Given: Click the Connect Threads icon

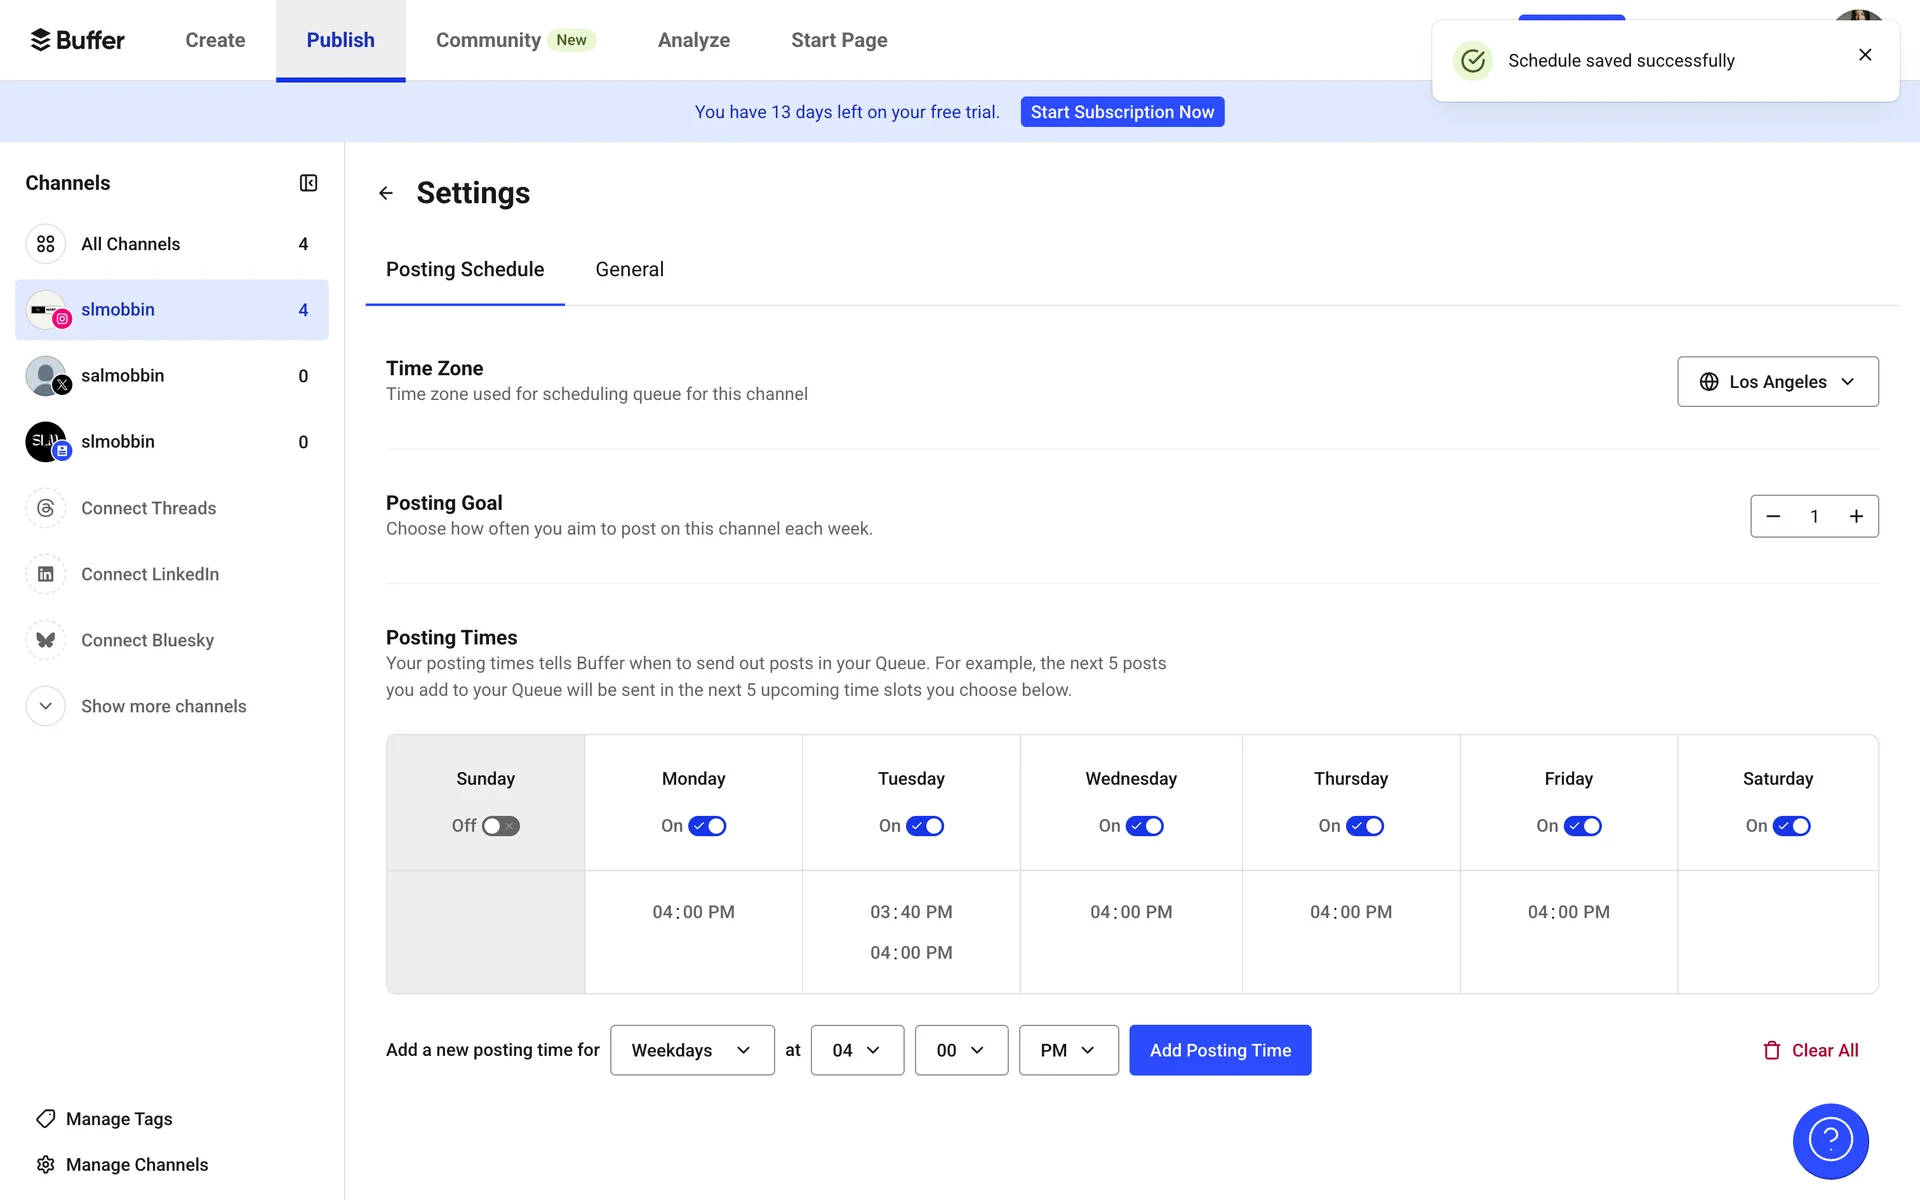Looking at the screenshot, I should (x=46, y=508).
